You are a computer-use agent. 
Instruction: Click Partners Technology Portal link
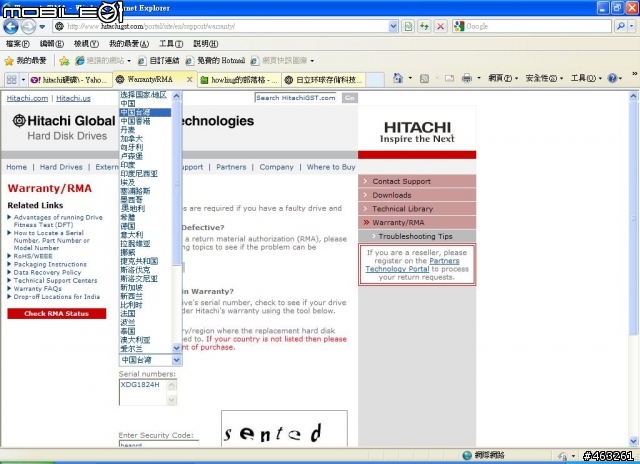[x=412, y=265]
